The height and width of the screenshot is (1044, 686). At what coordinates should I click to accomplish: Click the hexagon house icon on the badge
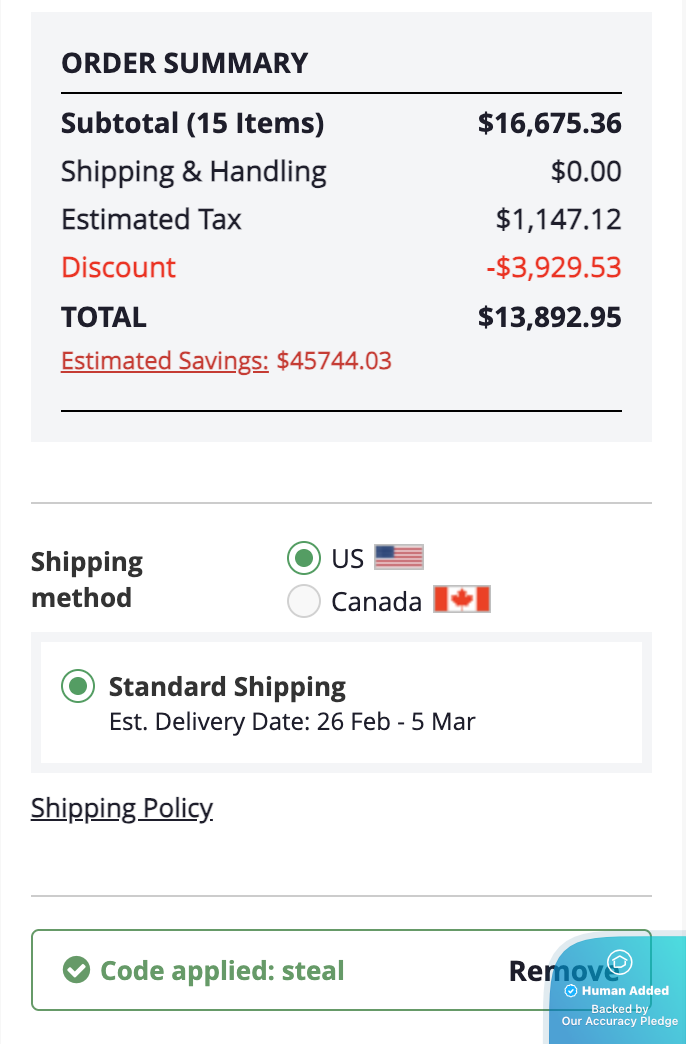click(x=619, y=963)
